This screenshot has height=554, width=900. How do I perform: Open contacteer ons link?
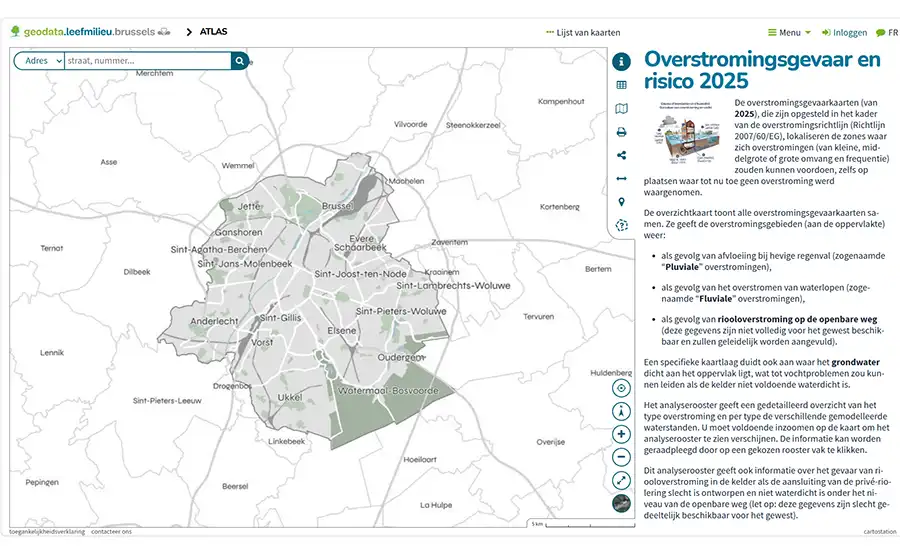tap(111, 532)
